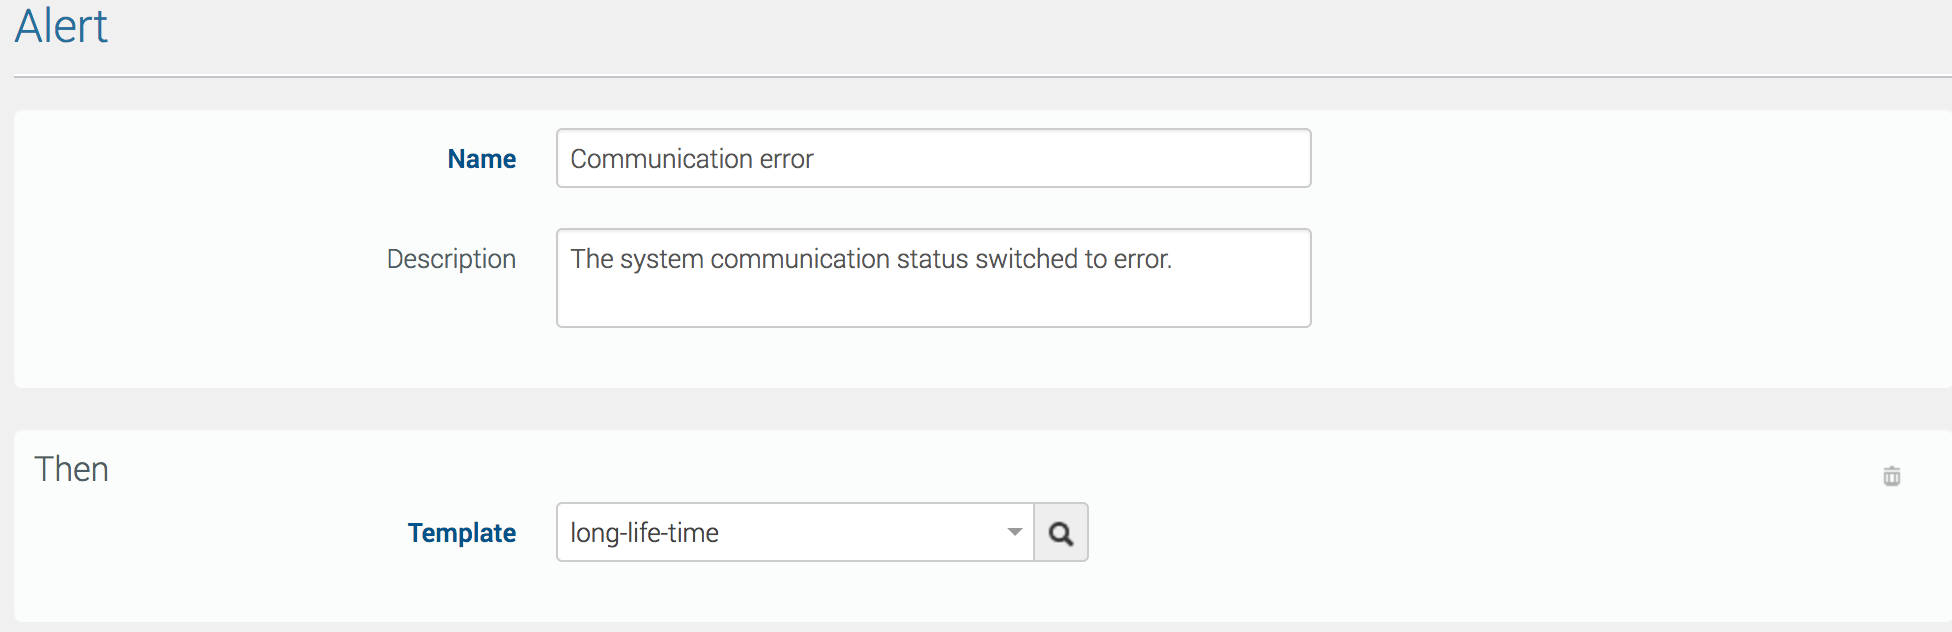Click the long-life-time text in Template
The image size is (1952, 632).
(644, 533)
